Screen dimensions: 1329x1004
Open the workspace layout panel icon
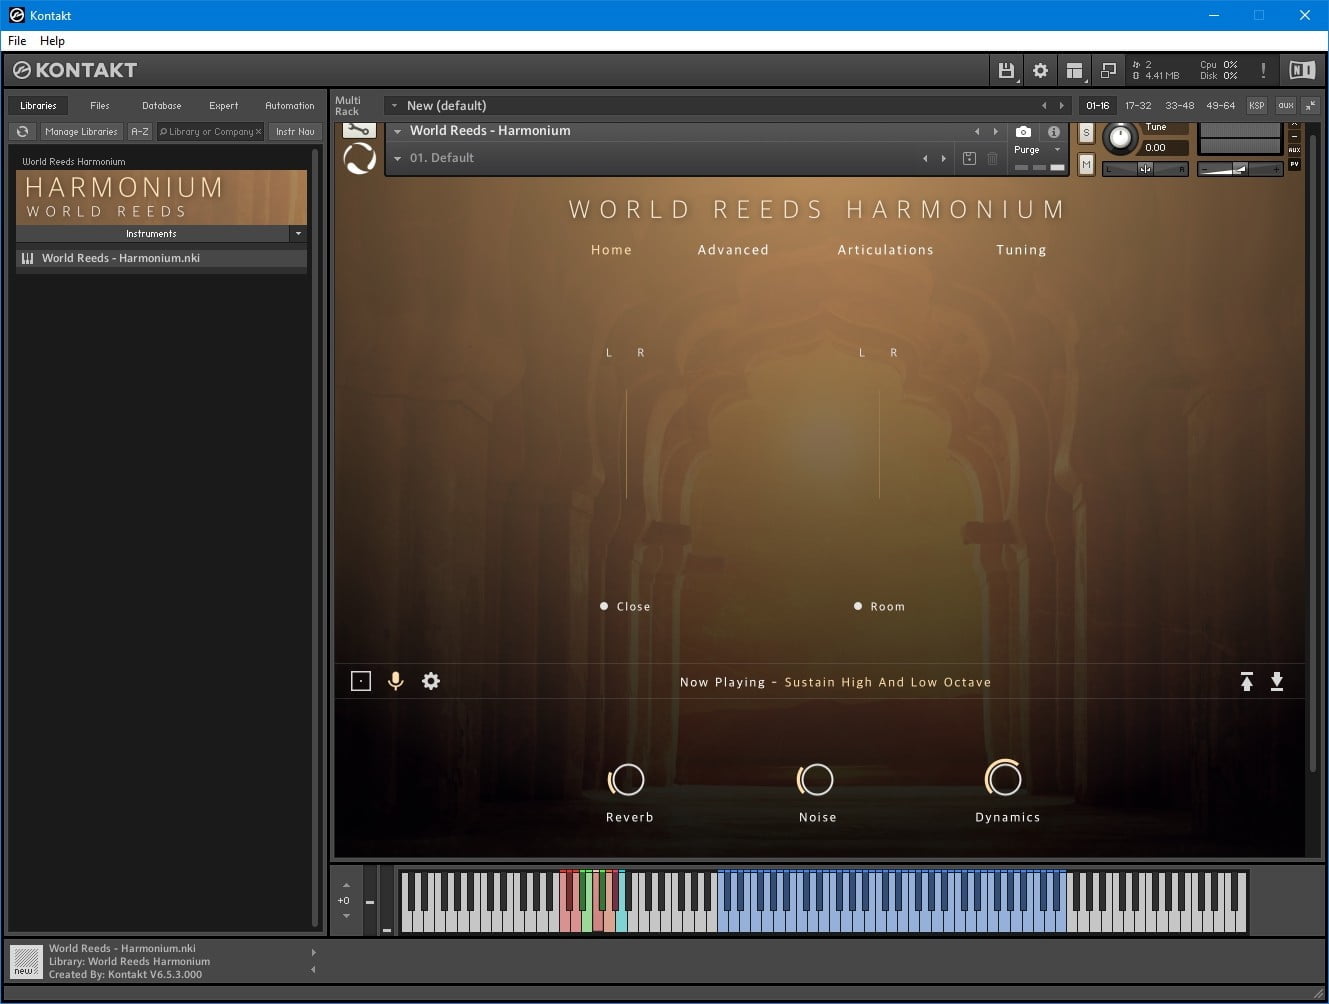pos(1074,70)
